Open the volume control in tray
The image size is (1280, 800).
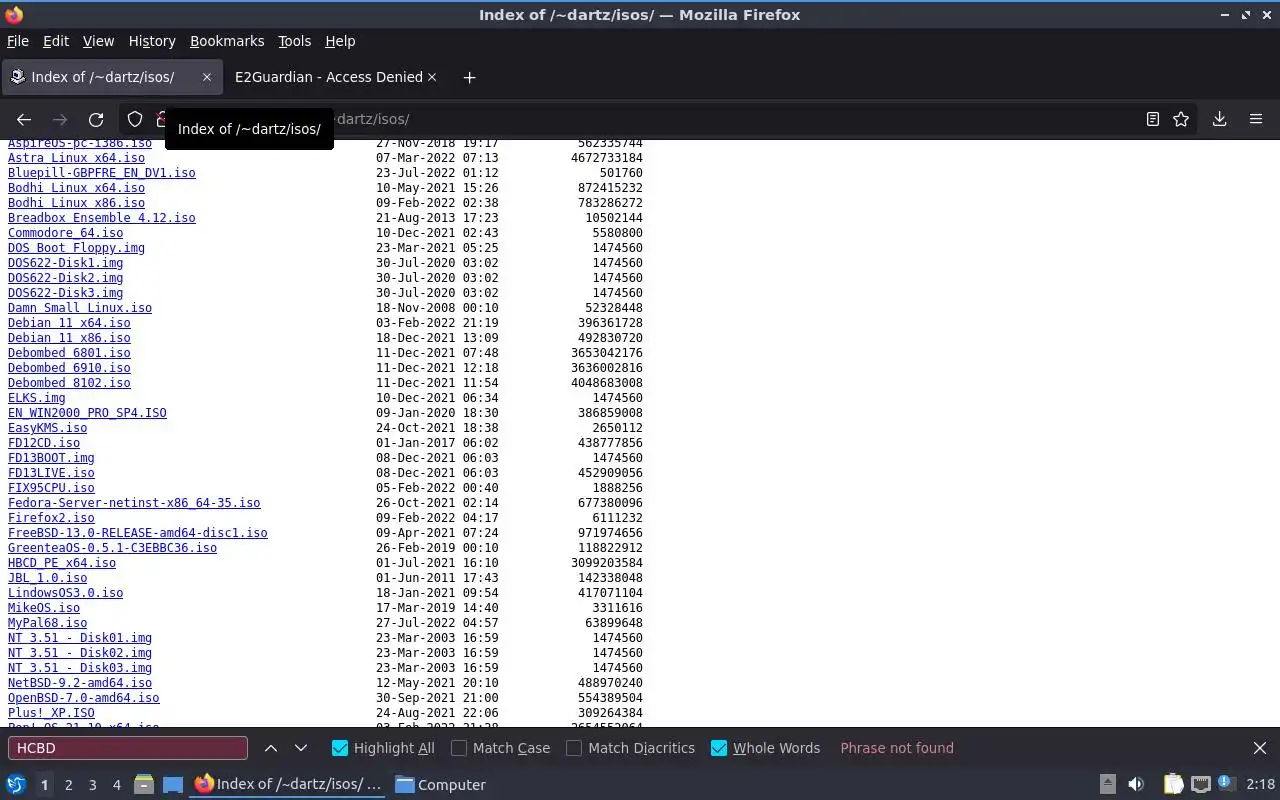[1136, 785]
